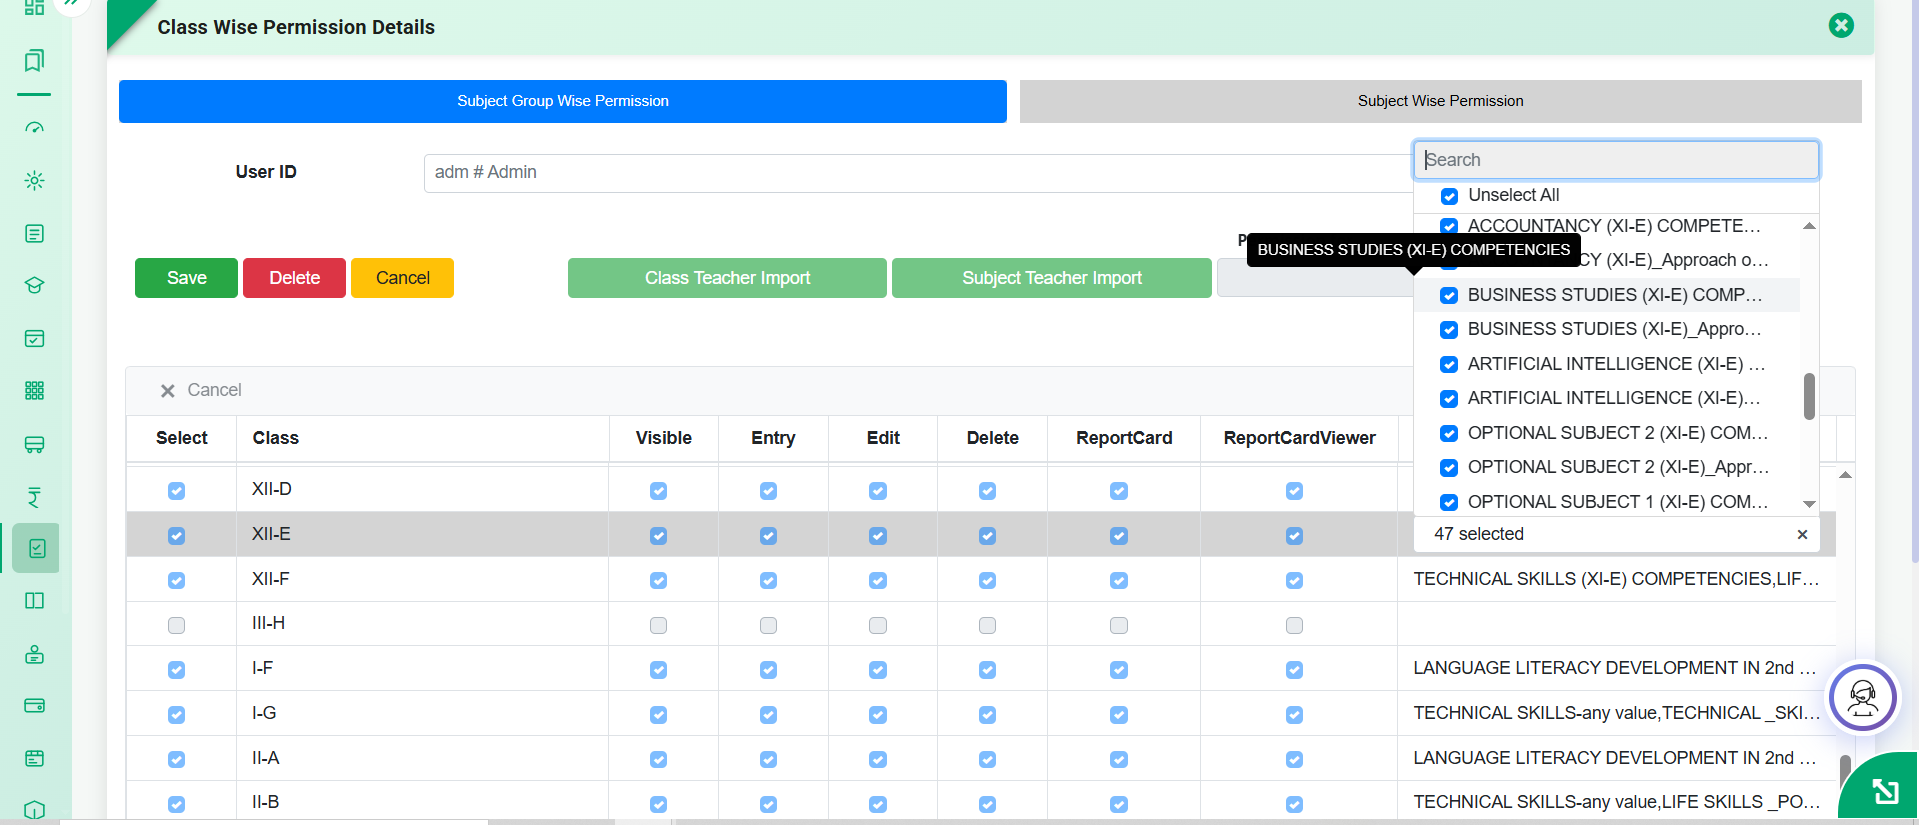Sort by the ReportCardViewer column header
1919x825 pixels.
click(x=1299, y=439)
